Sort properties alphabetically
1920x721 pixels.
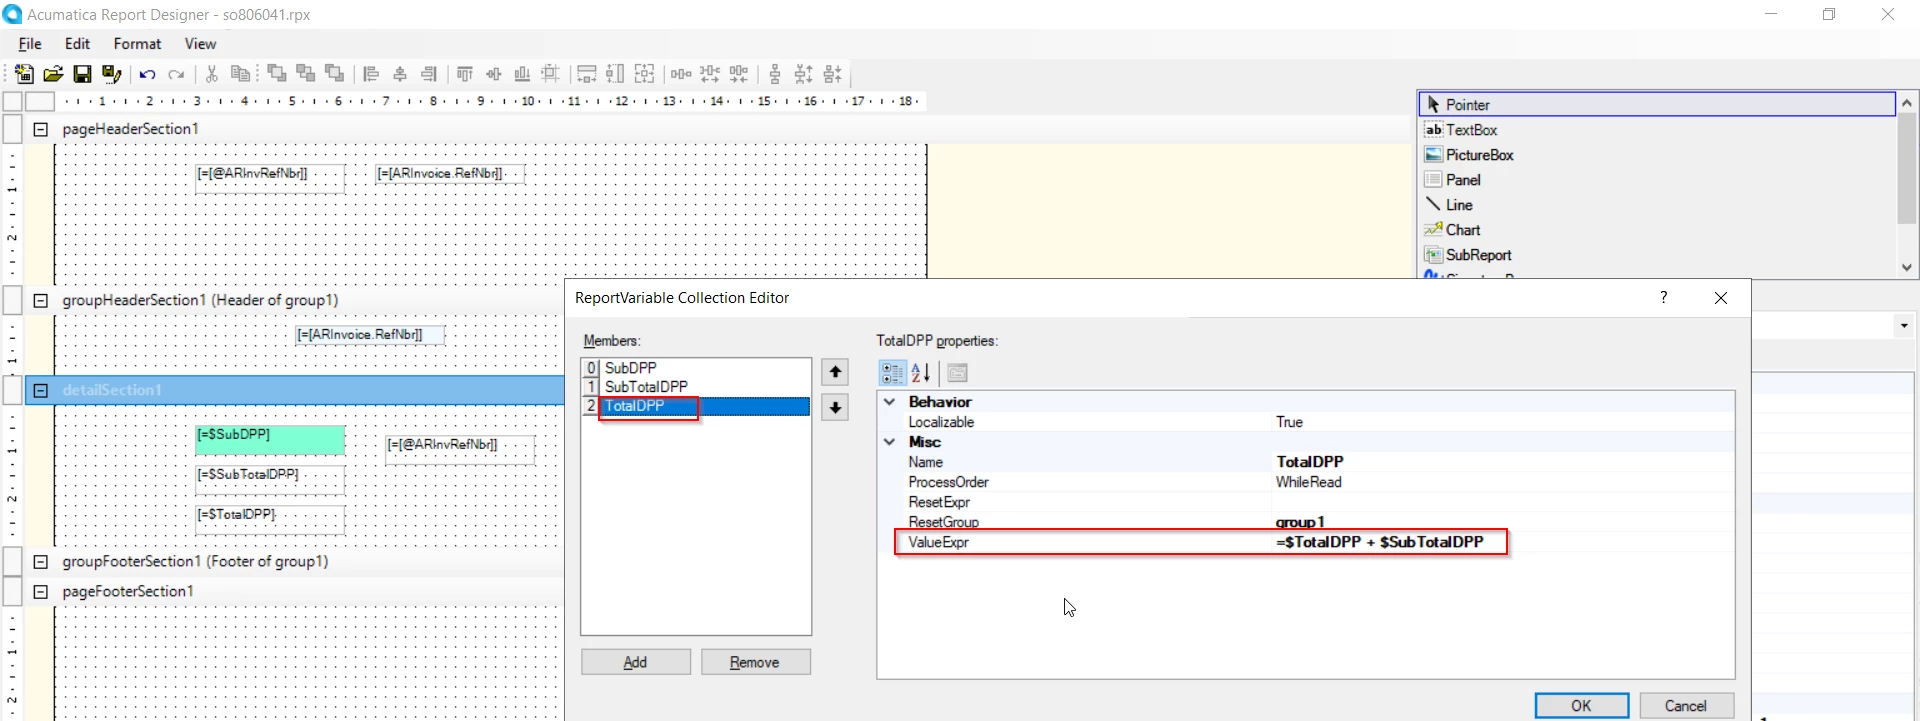[921, 373]
